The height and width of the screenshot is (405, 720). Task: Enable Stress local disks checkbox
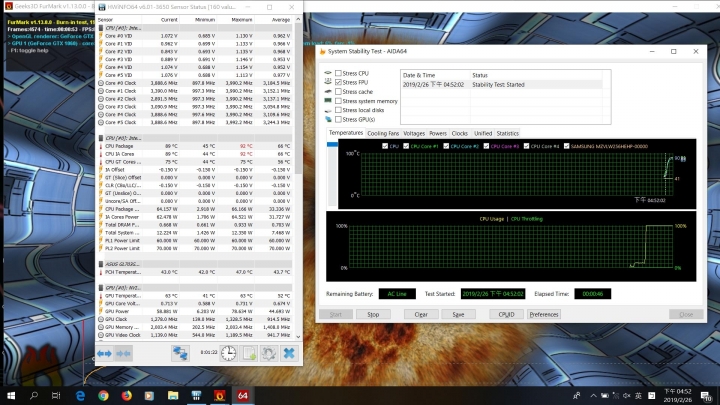pos(338,110)
